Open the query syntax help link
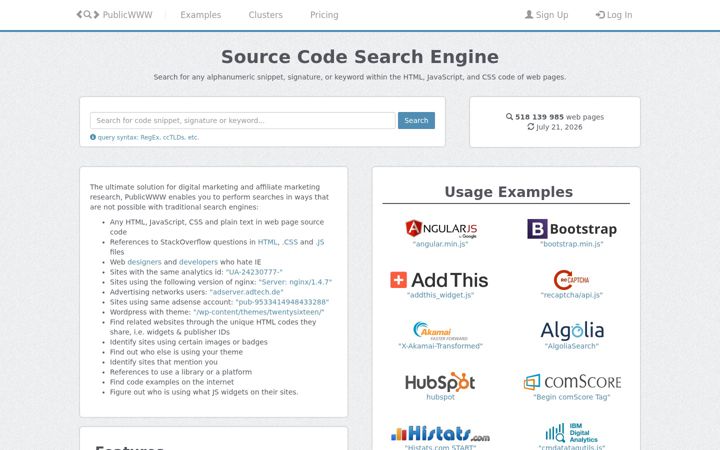Screen dimensions: 720x450 pos(148,137)
